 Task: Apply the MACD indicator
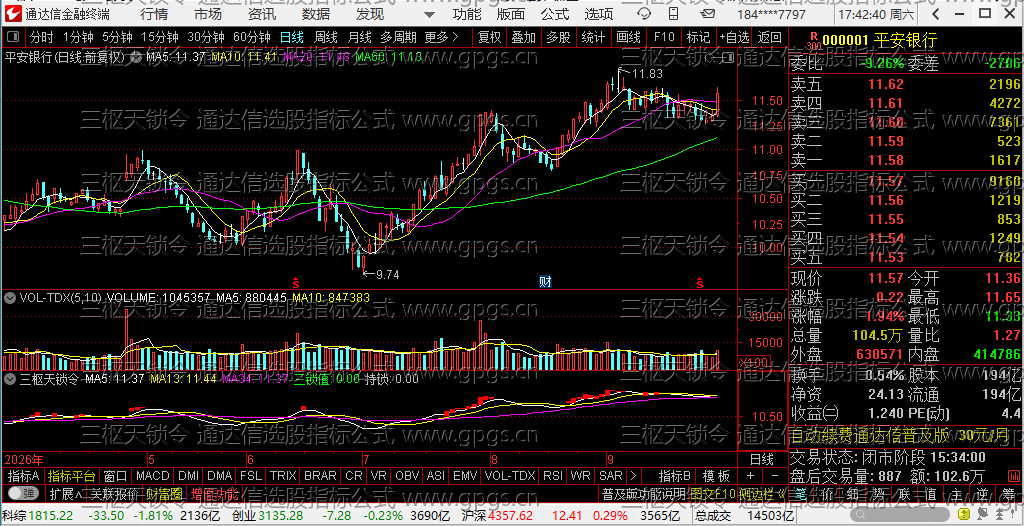(x=153, y=476)
